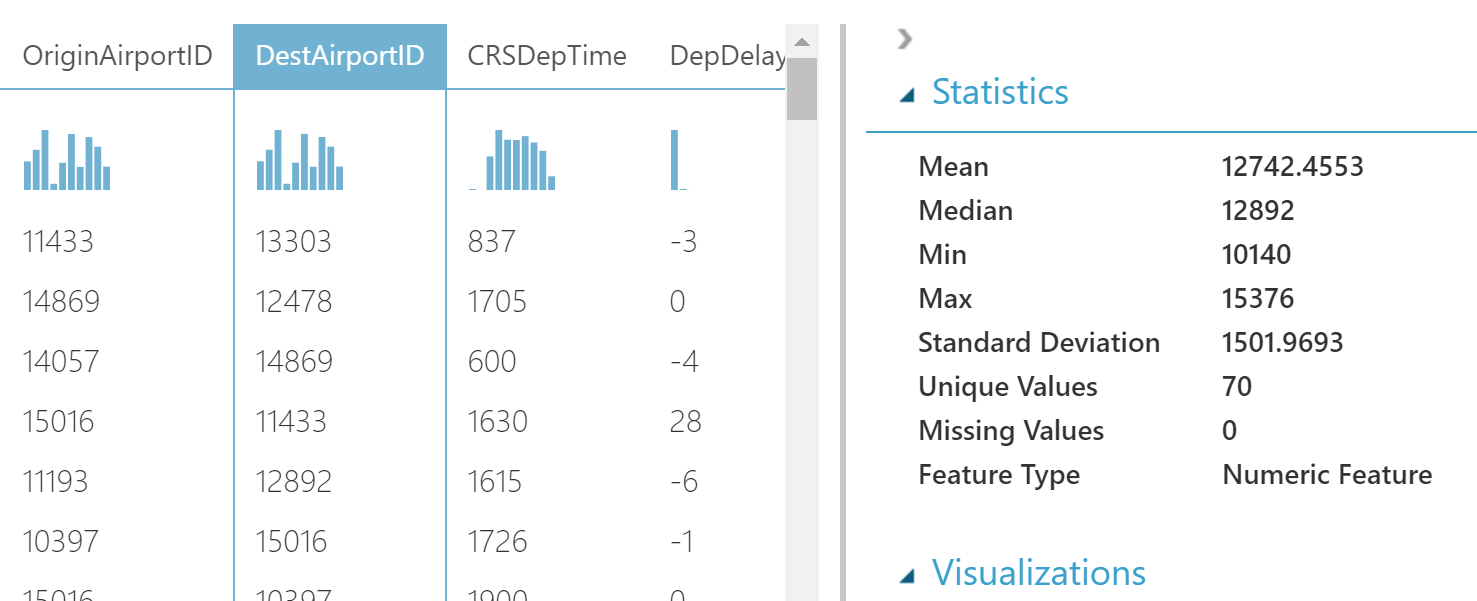Click the 28 value in DepDelay
The width and height of the screenshot is (1477, 601).
[x=686, y=422]
